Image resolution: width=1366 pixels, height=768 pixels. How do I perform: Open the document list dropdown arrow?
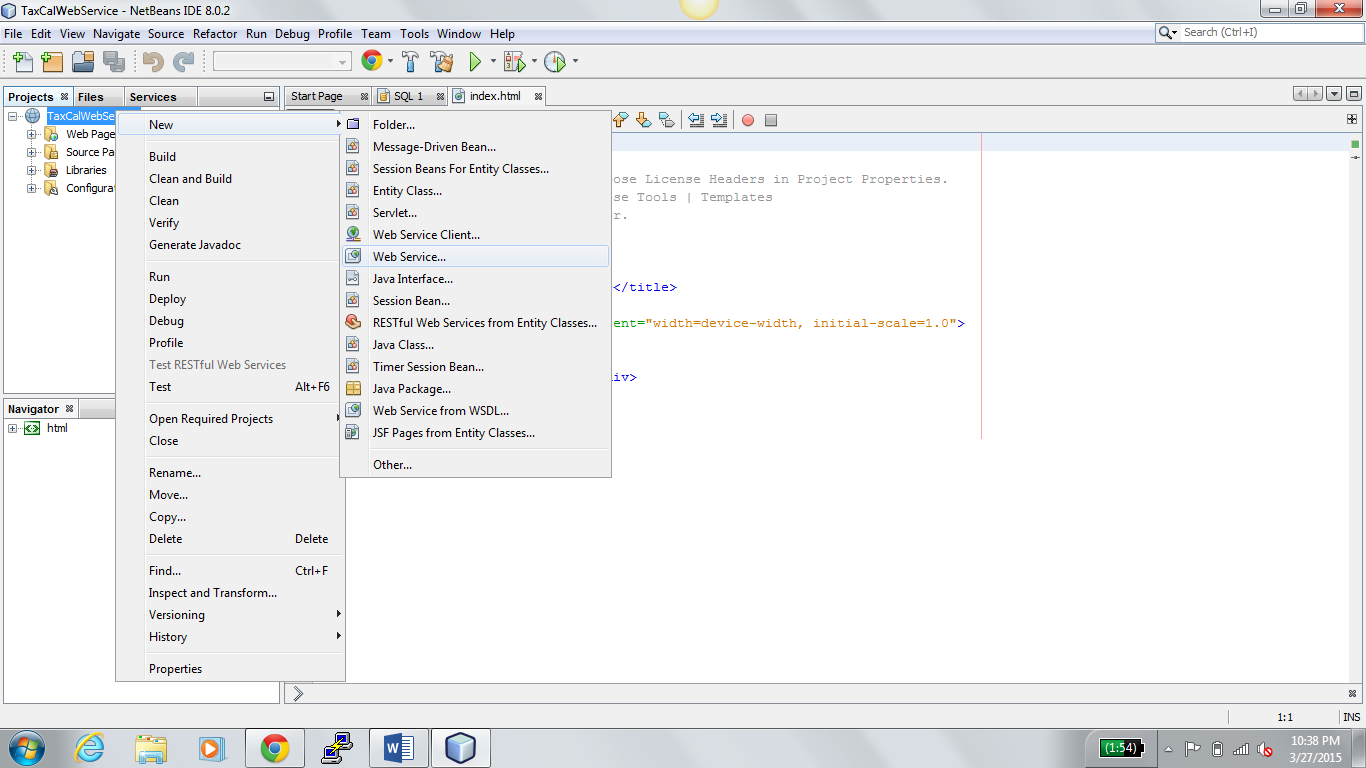tap(1334, 94)
